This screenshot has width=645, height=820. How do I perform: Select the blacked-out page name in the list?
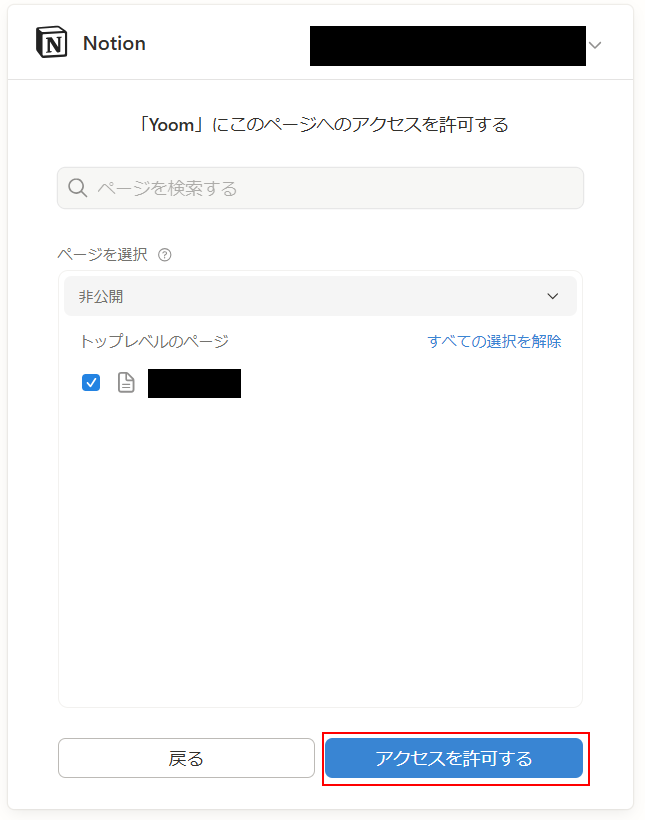pos(195,383)
